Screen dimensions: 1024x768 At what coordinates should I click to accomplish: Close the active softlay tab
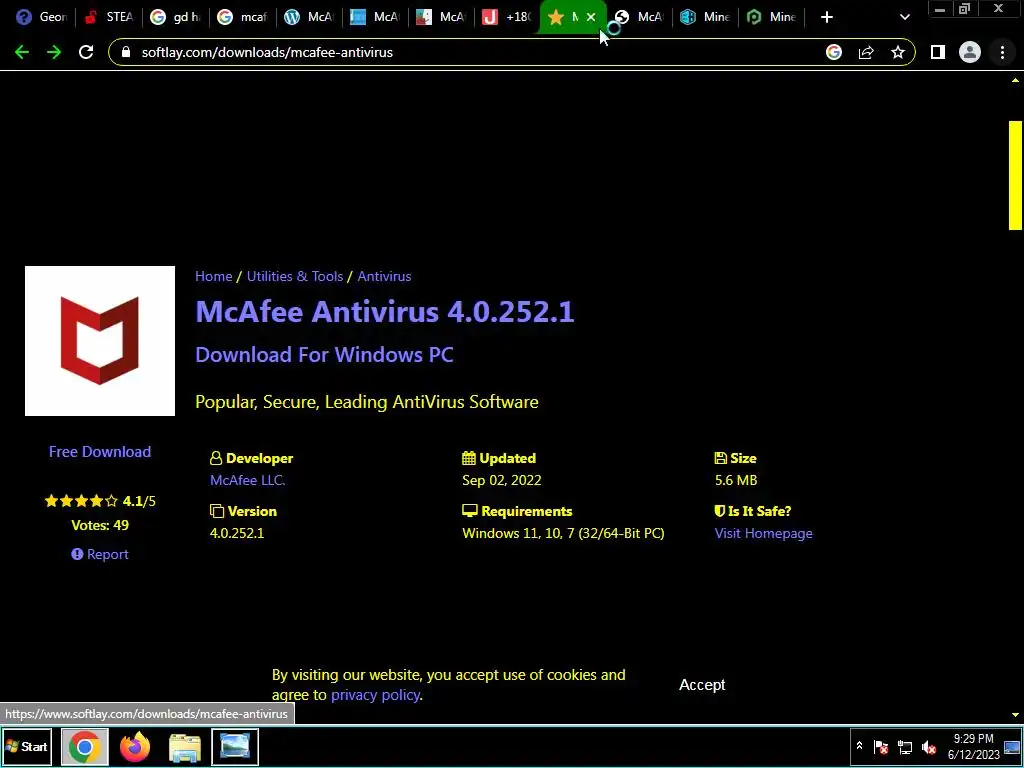591,17
